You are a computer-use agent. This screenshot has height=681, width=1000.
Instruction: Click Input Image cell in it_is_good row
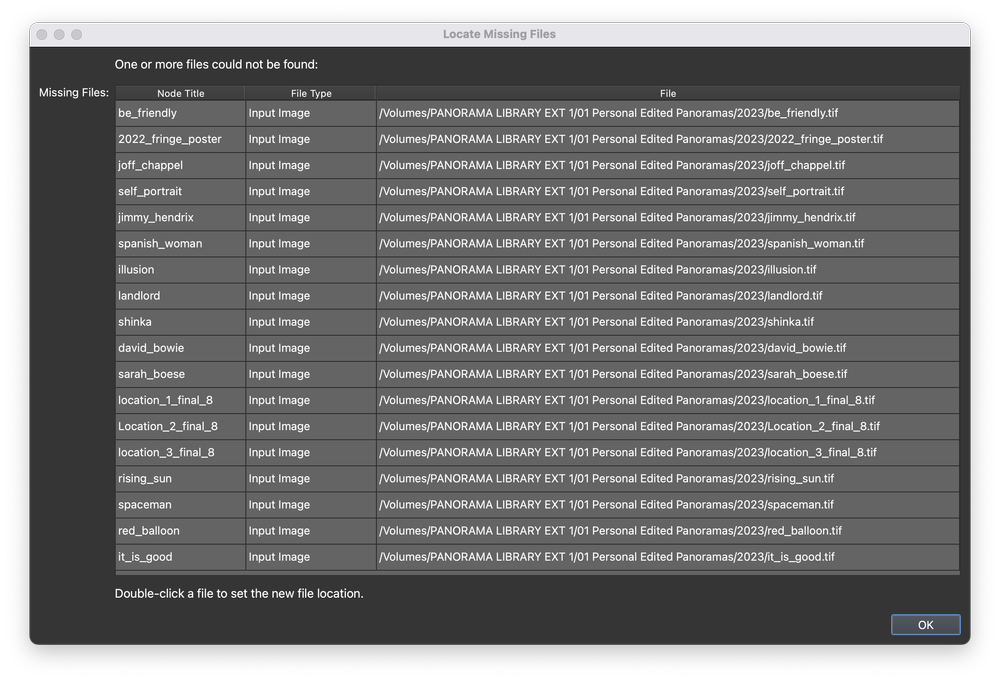coord(311,557)
